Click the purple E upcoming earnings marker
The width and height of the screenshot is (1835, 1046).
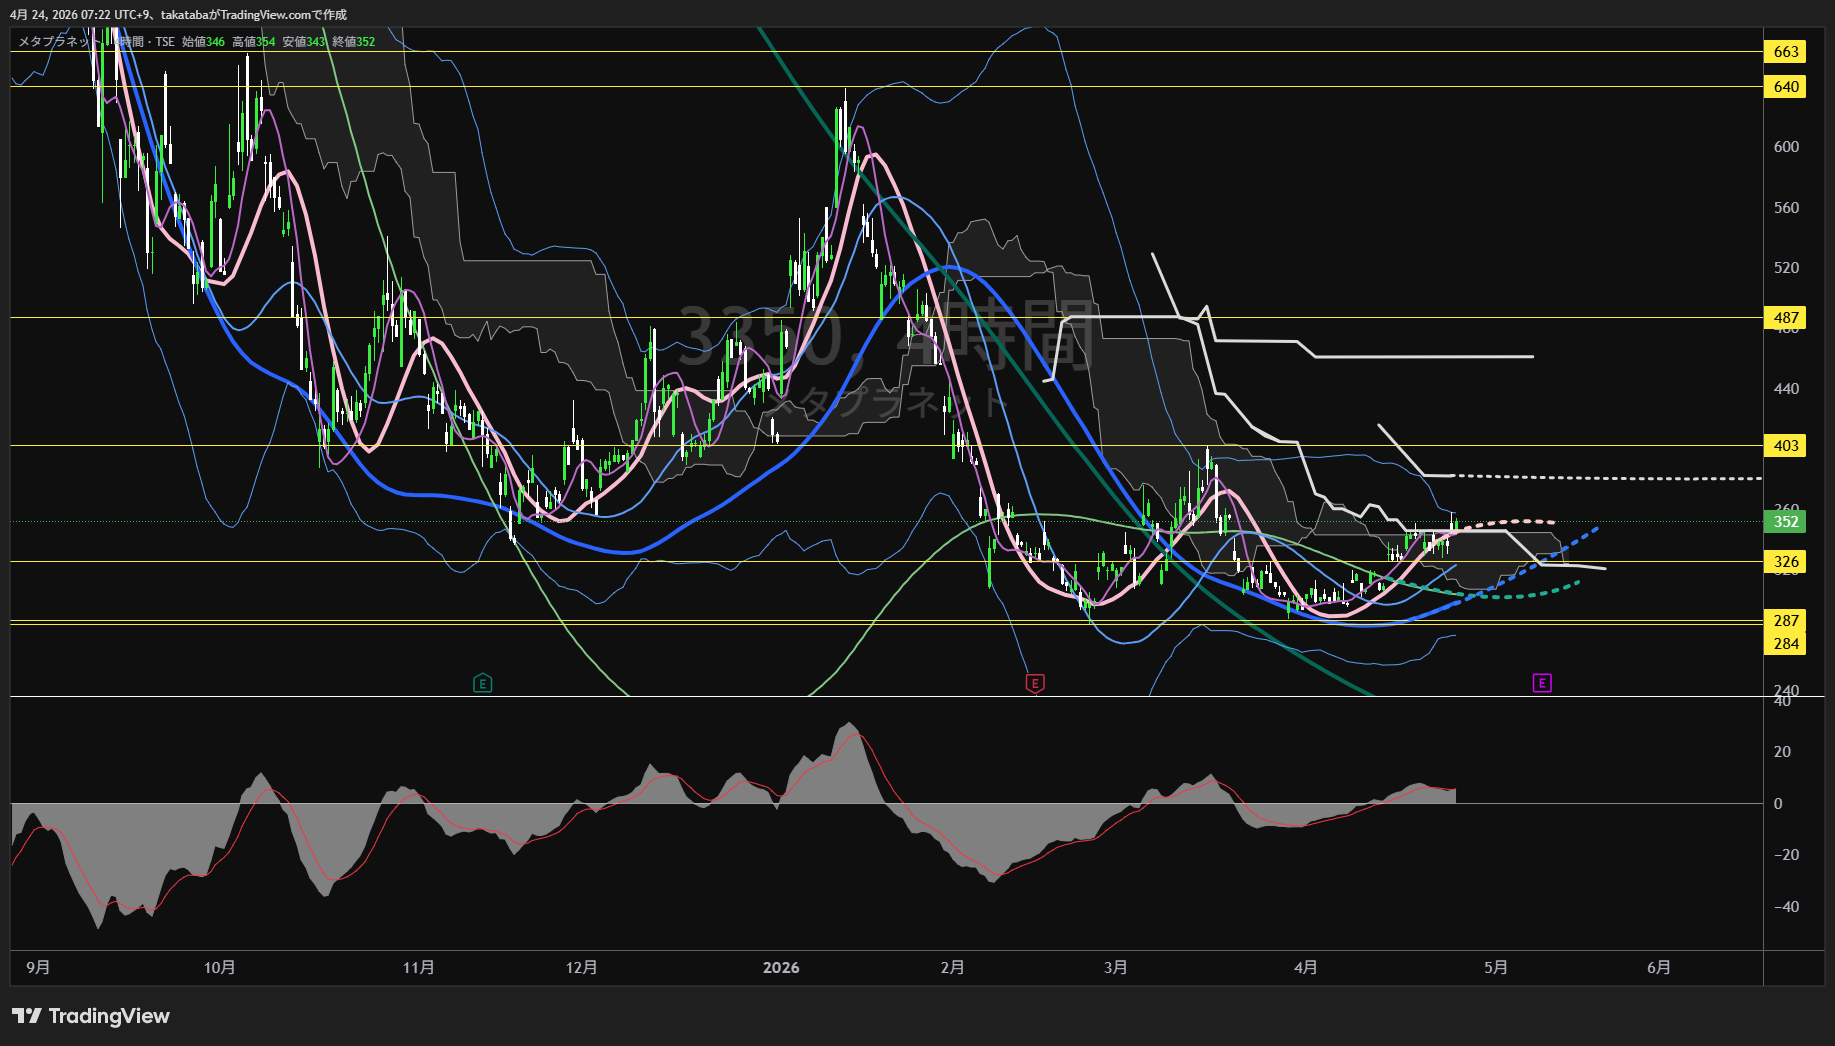1542,683
